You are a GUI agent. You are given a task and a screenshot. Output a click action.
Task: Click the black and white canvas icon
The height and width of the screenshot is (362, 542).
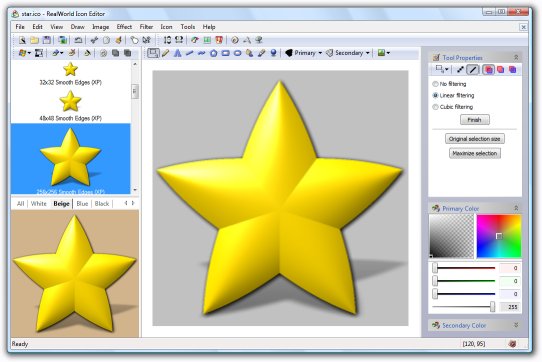point(39,53)
